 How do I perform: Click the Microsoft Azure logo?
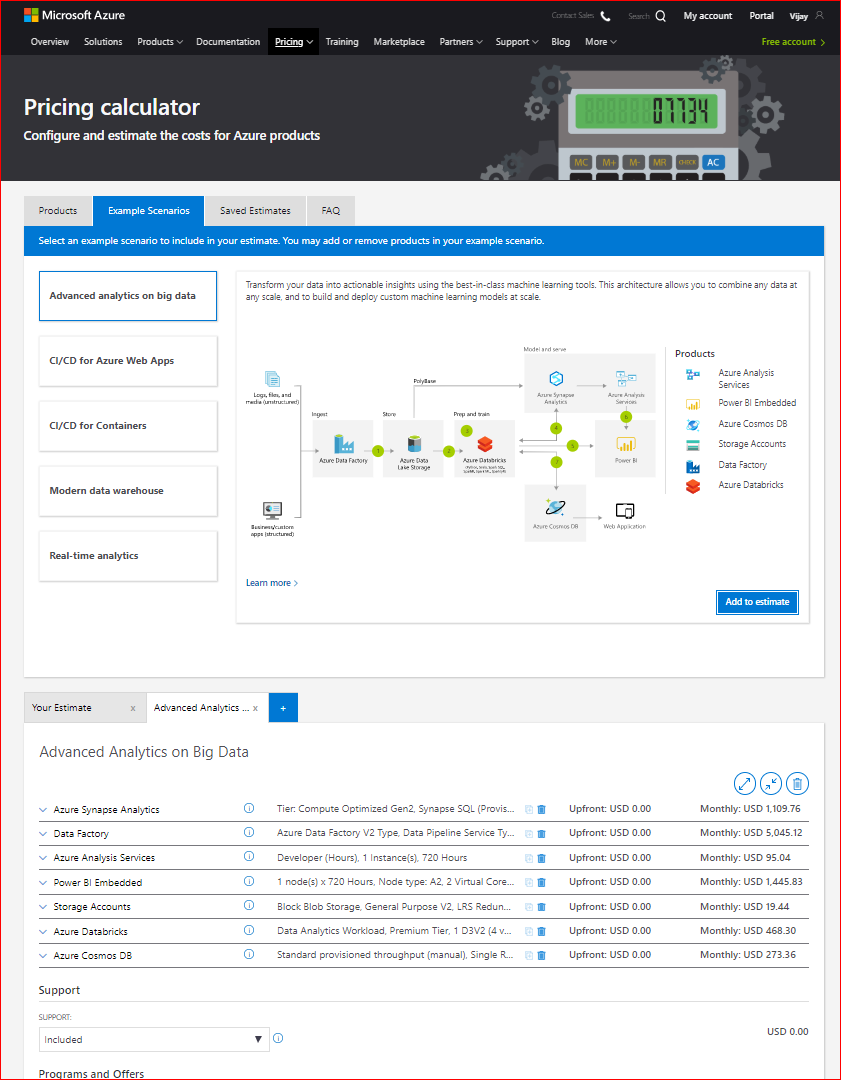click(x=74, y=14)
